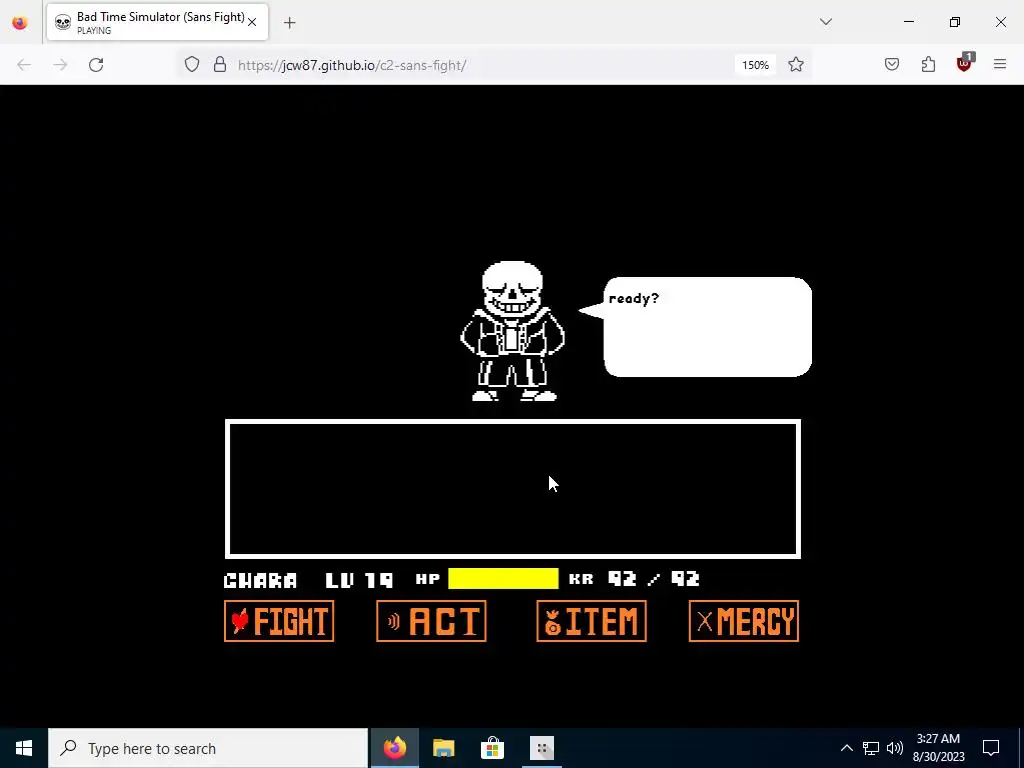This screenshot has width=1024, height=768.
Task: Expand the list all tabs dropdown
Action: click(x=825, y=22)
